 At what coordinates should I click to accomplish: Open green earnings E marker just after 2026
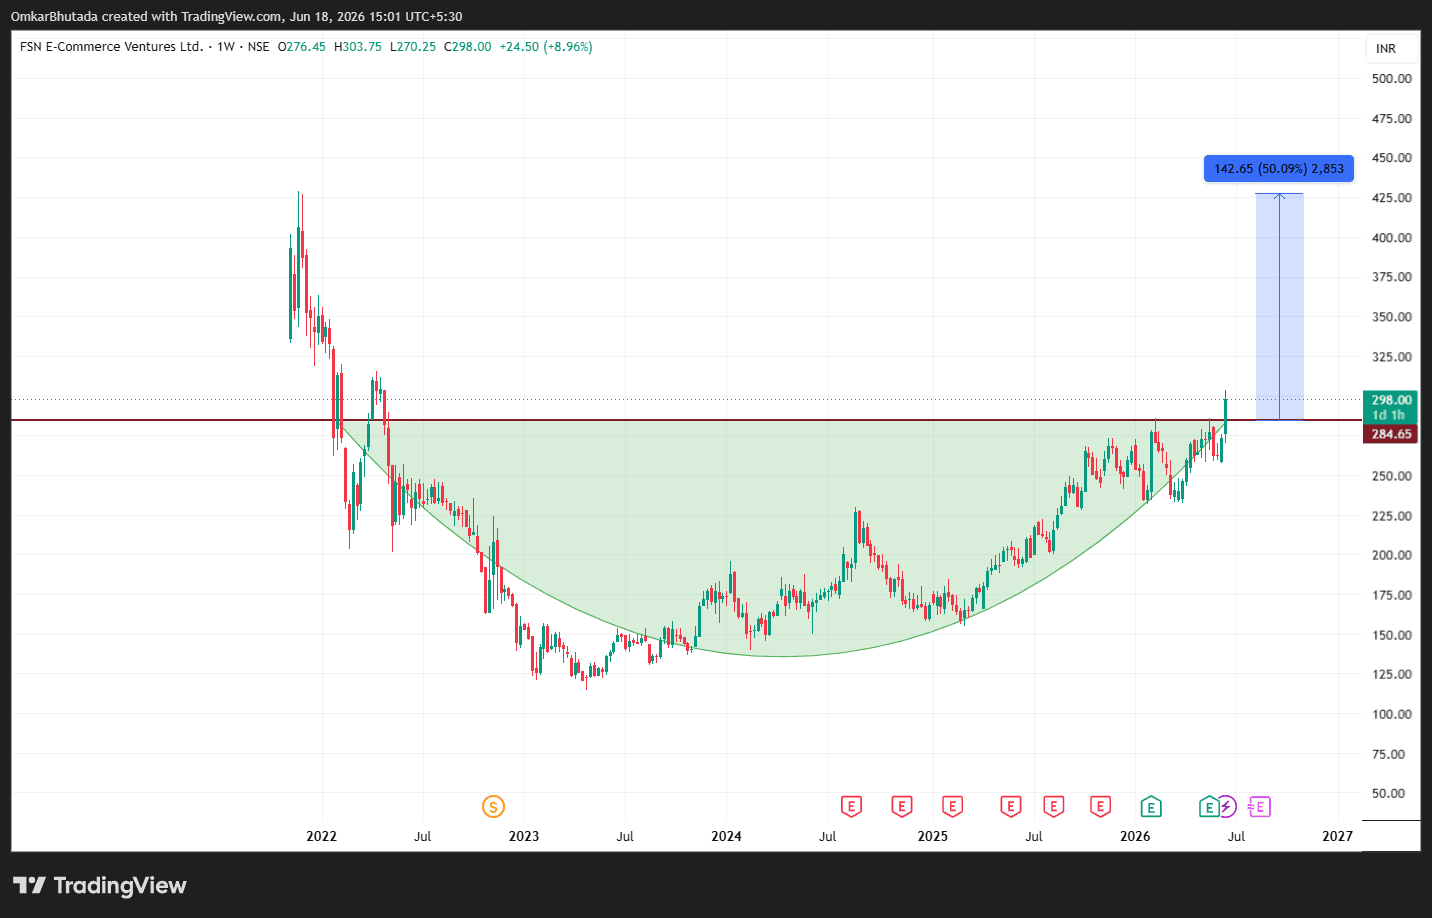pos(1151,806)
